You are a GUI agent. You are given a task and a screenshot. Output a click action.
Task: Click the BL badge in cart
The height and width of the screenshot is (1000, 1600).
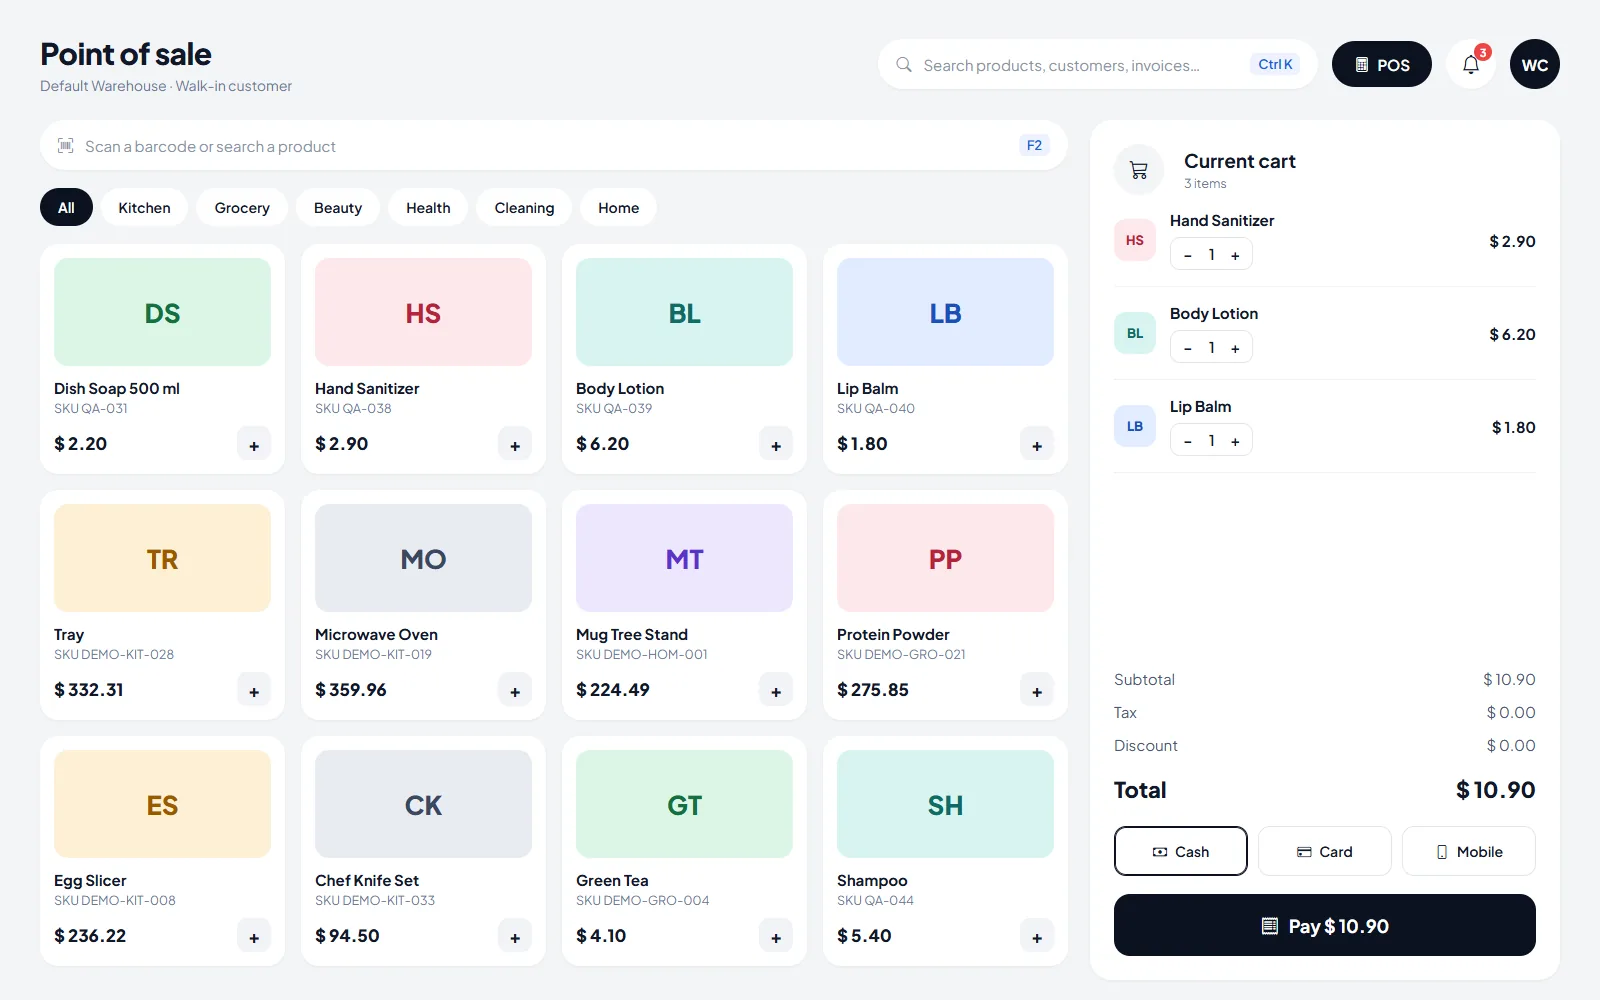coord(1135,333)
